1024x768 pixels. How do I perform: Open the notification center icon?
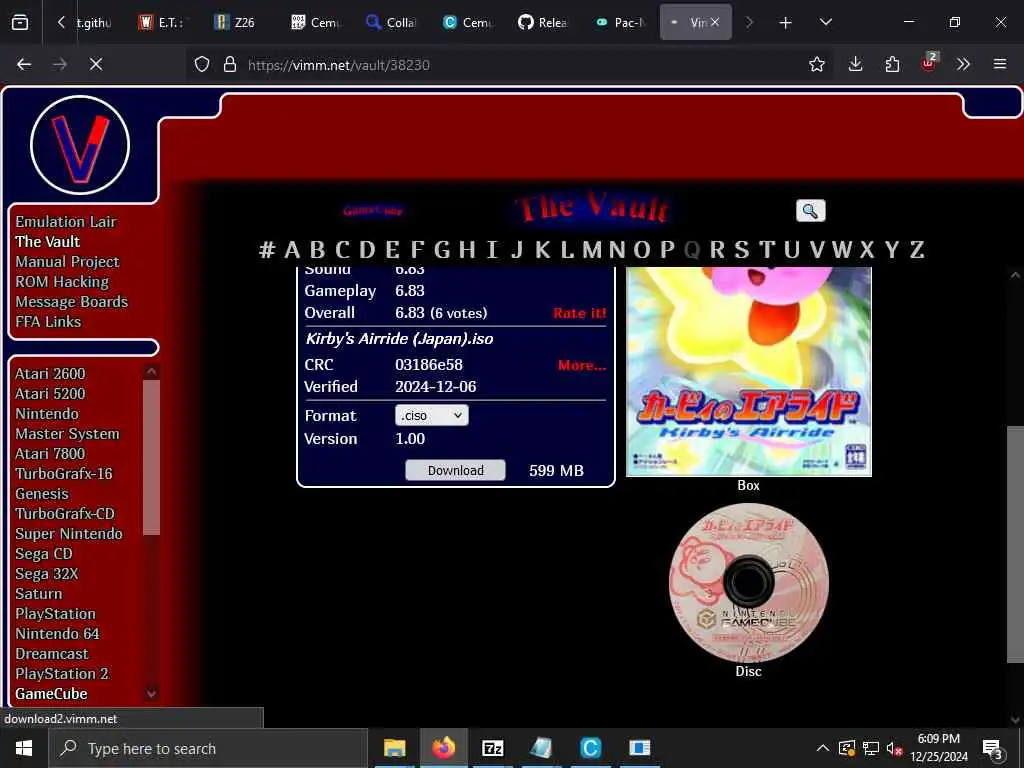click(x=993, y=750)
